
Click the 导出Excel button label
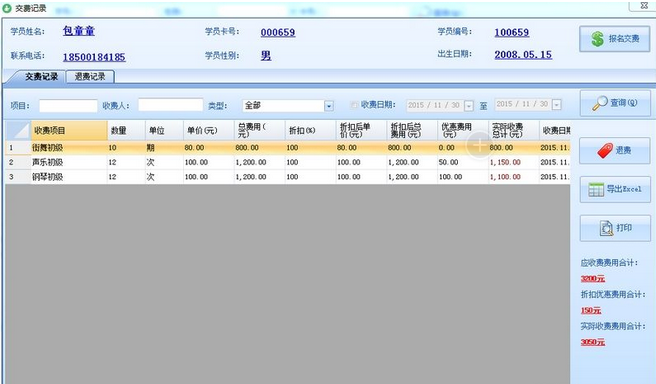(x=624, y=189)
